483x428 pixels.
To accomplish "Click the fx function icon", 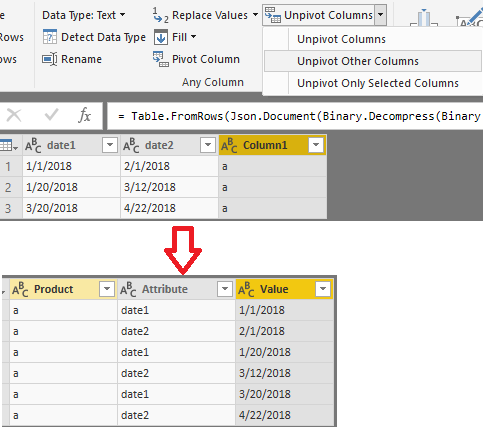I will coord(84,115).
